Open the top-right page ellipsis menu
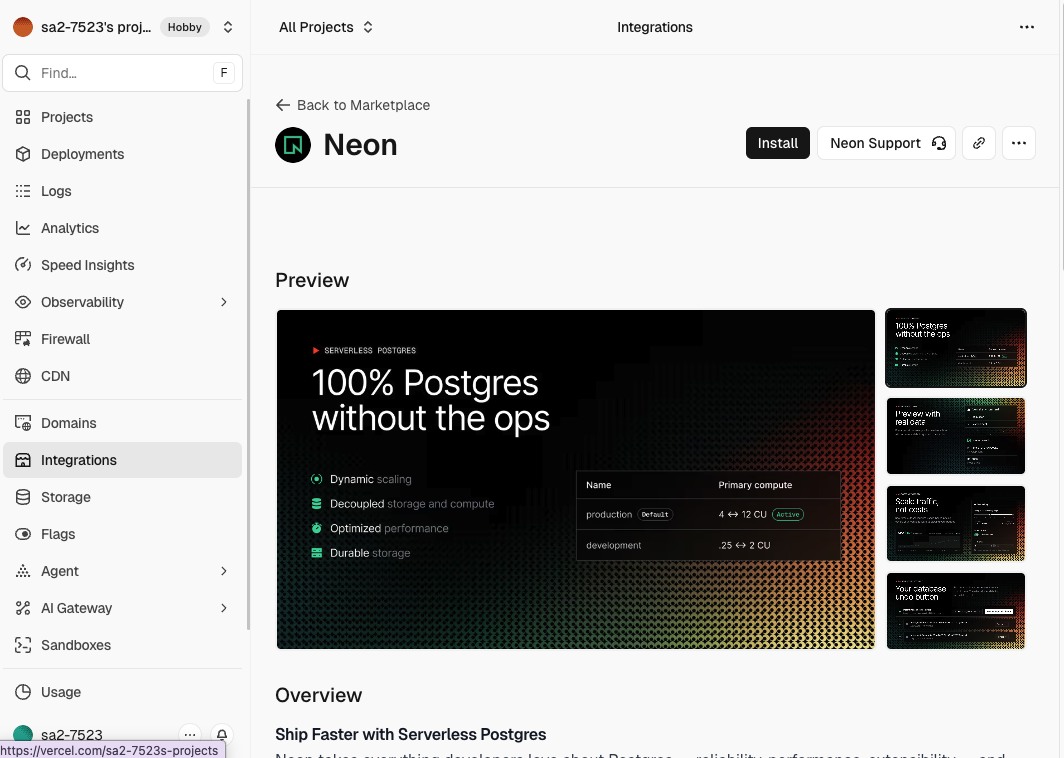 1026,27
